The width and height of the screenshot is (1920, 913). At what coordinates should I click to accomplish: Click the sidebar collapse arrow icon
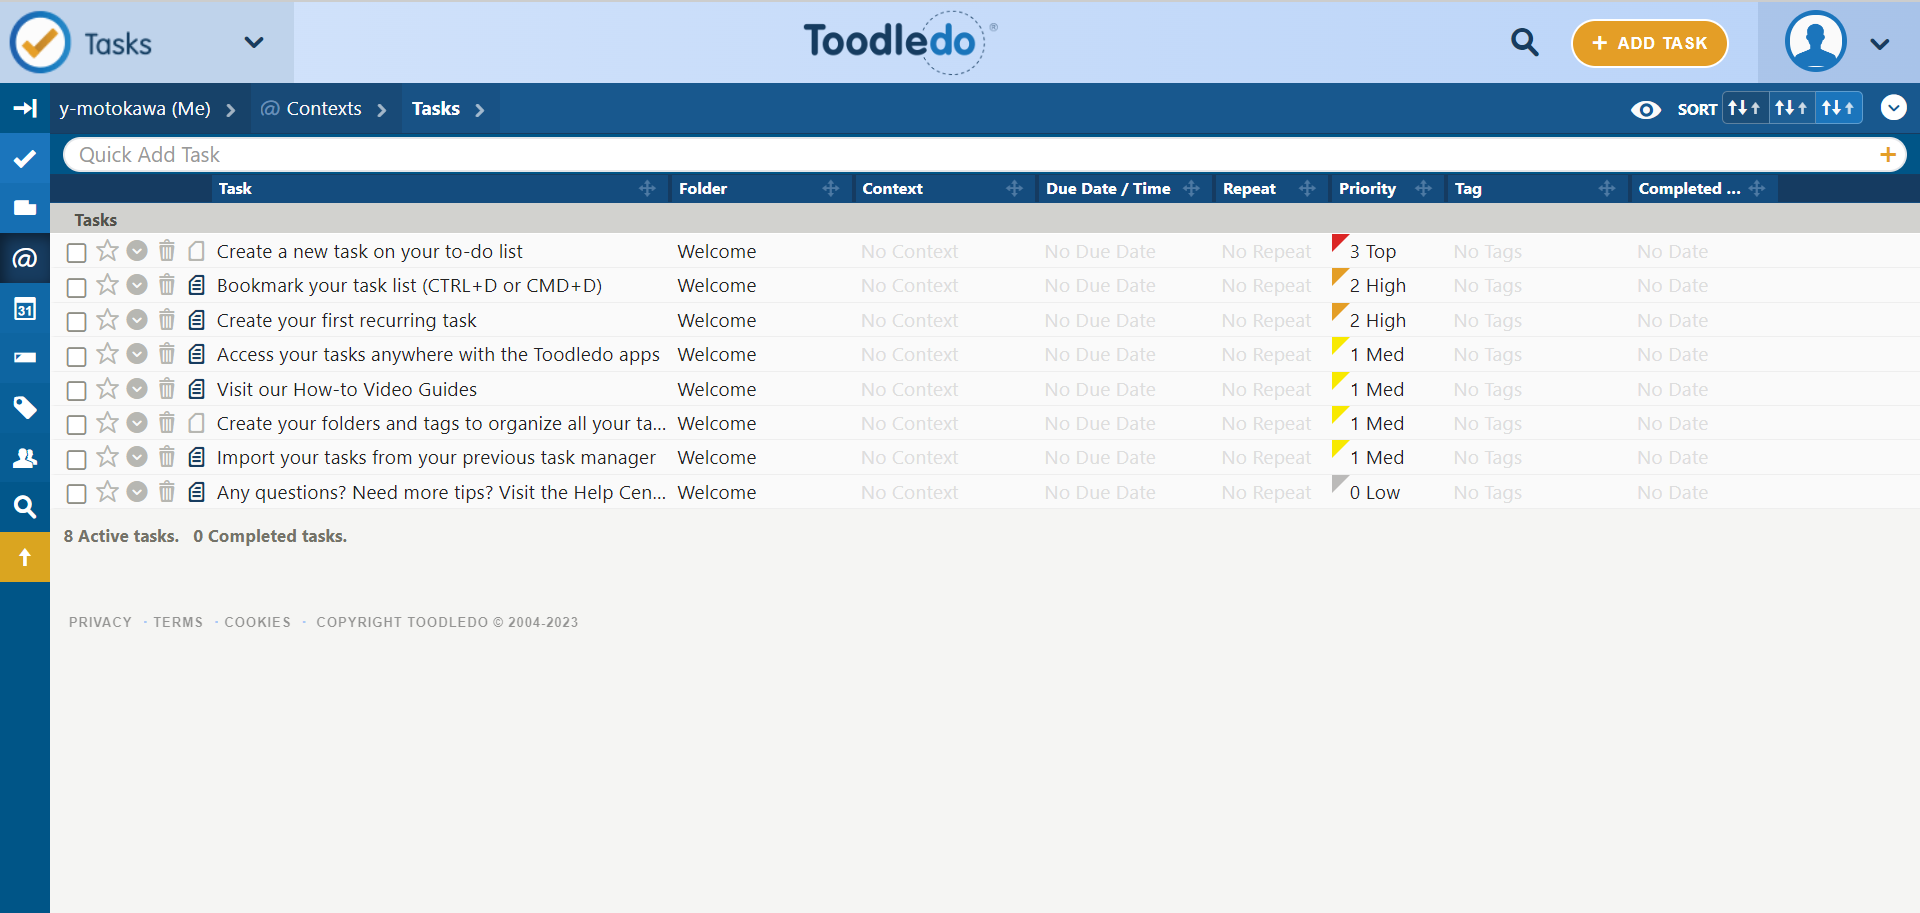pyautogui.click(x=25, y=108)
